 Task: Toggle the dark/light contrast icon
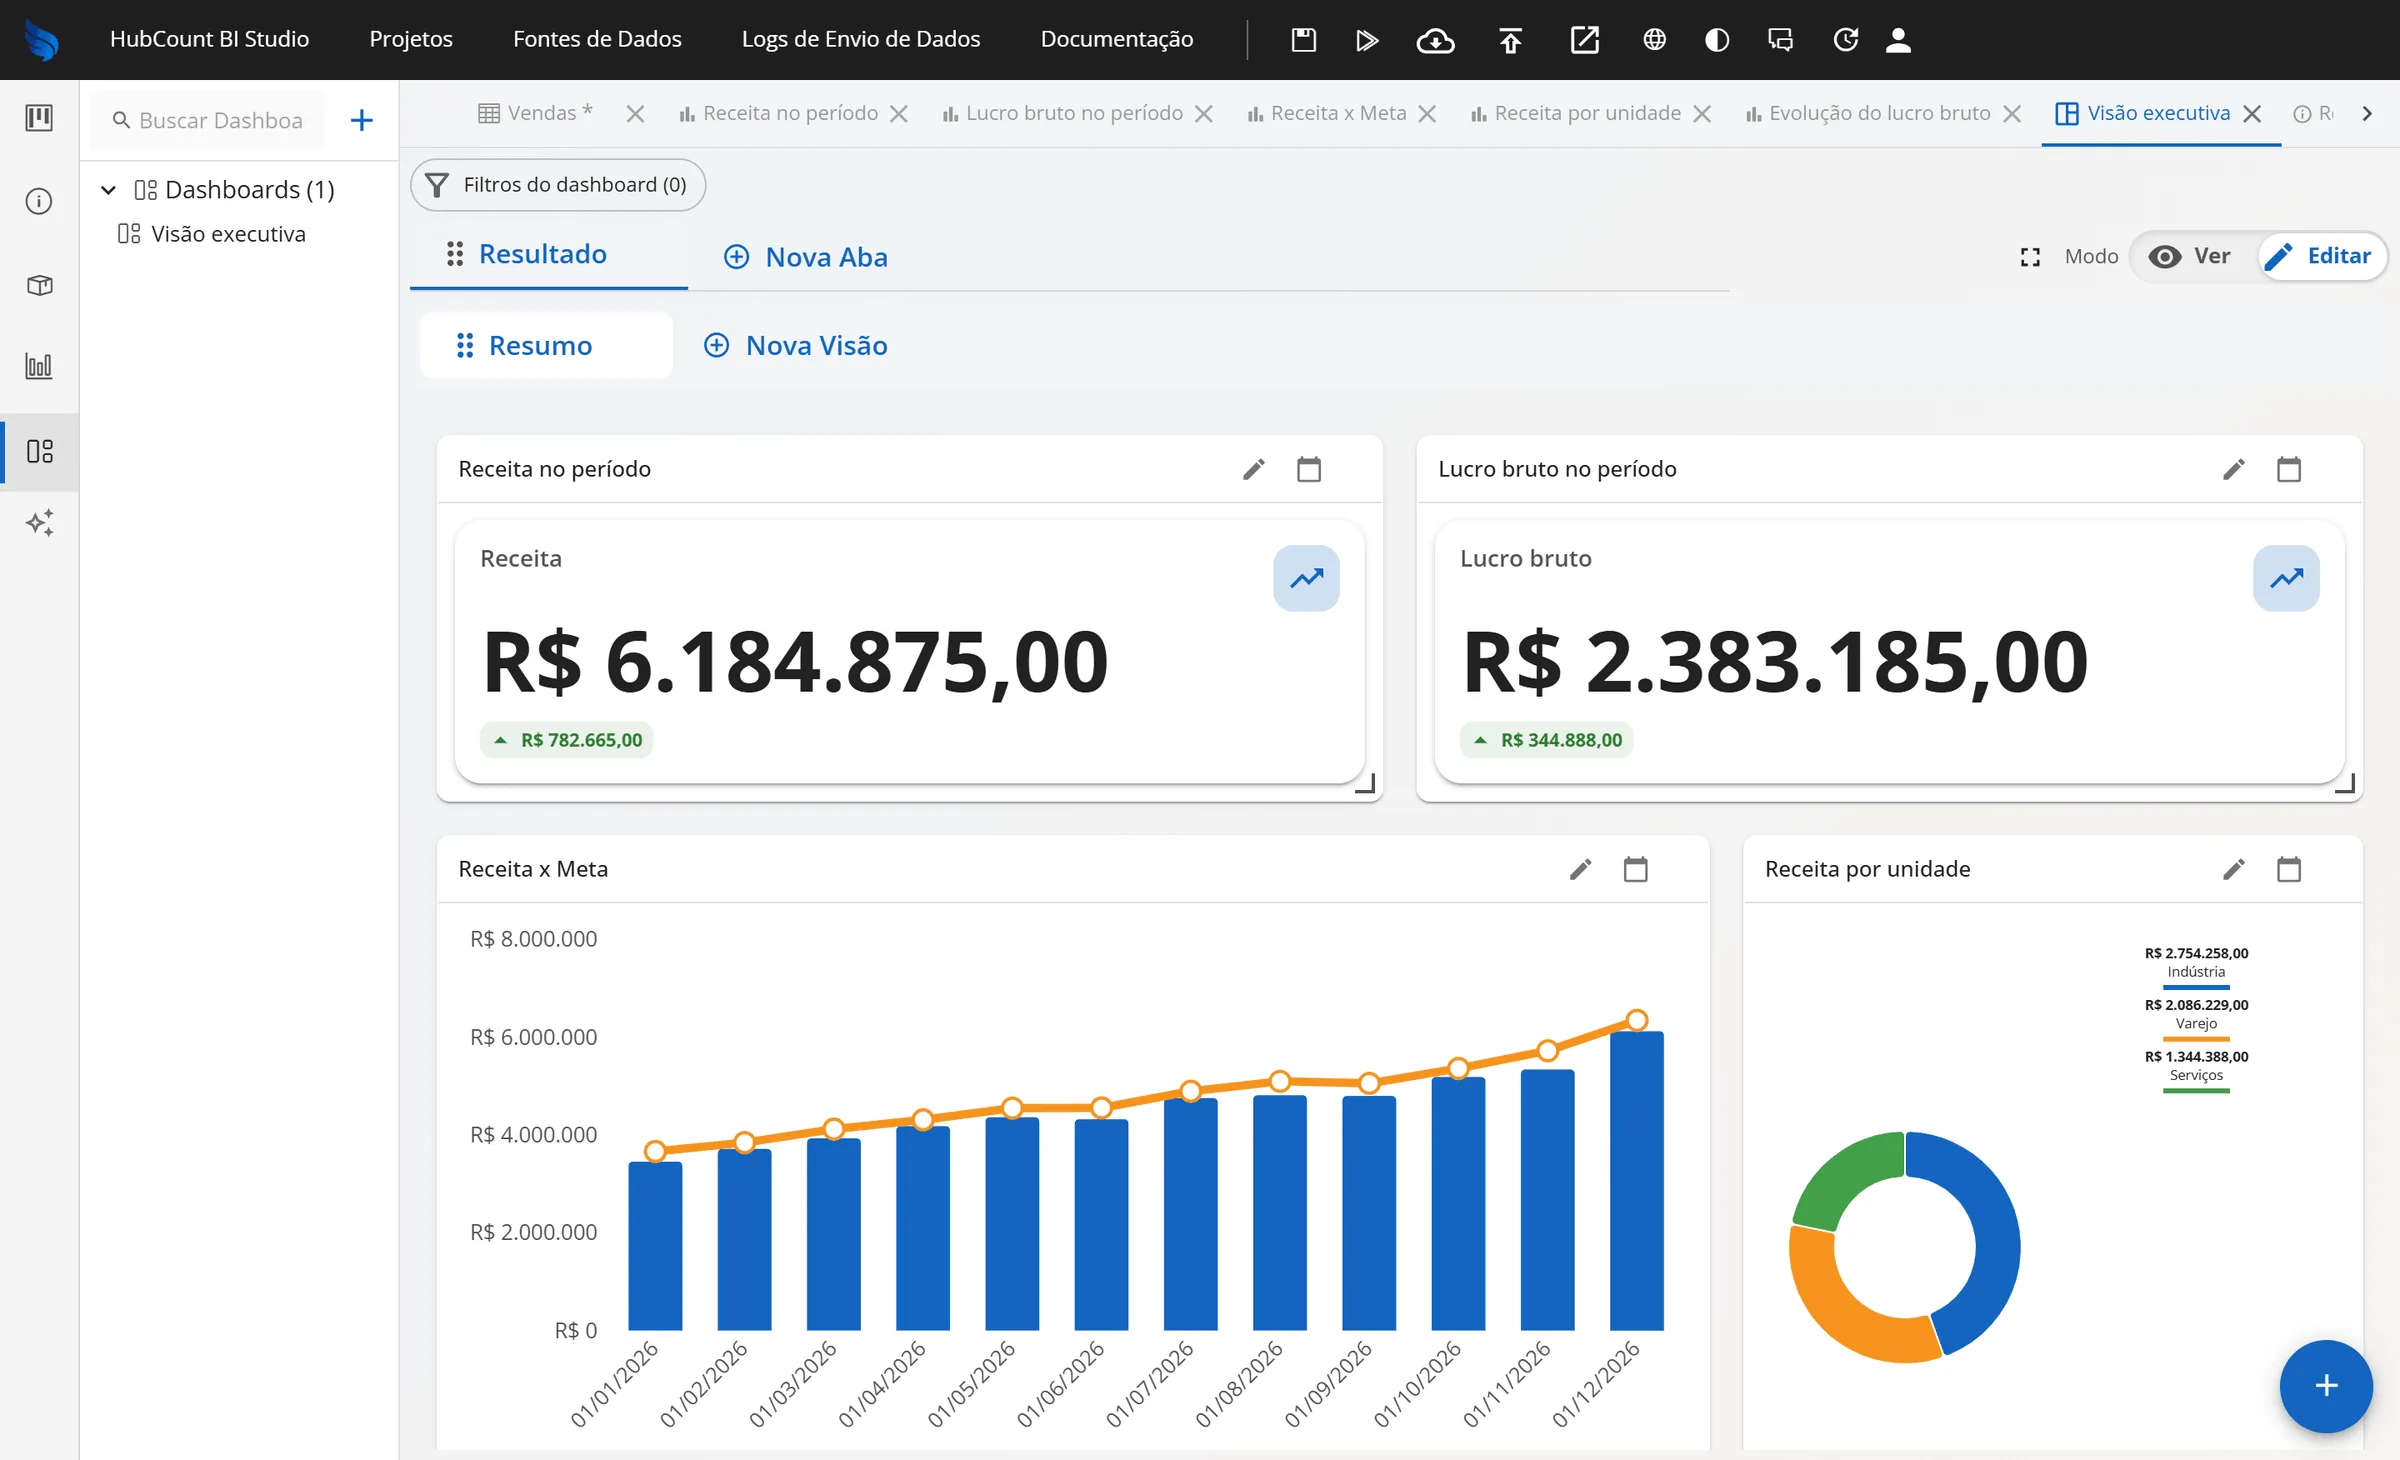click(x=1716, y=40)
